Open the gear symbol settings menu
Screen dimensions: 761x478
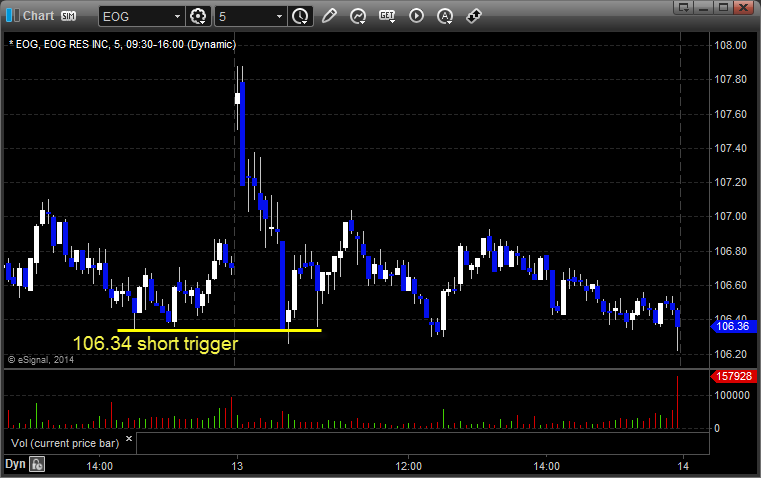point(199,16)
